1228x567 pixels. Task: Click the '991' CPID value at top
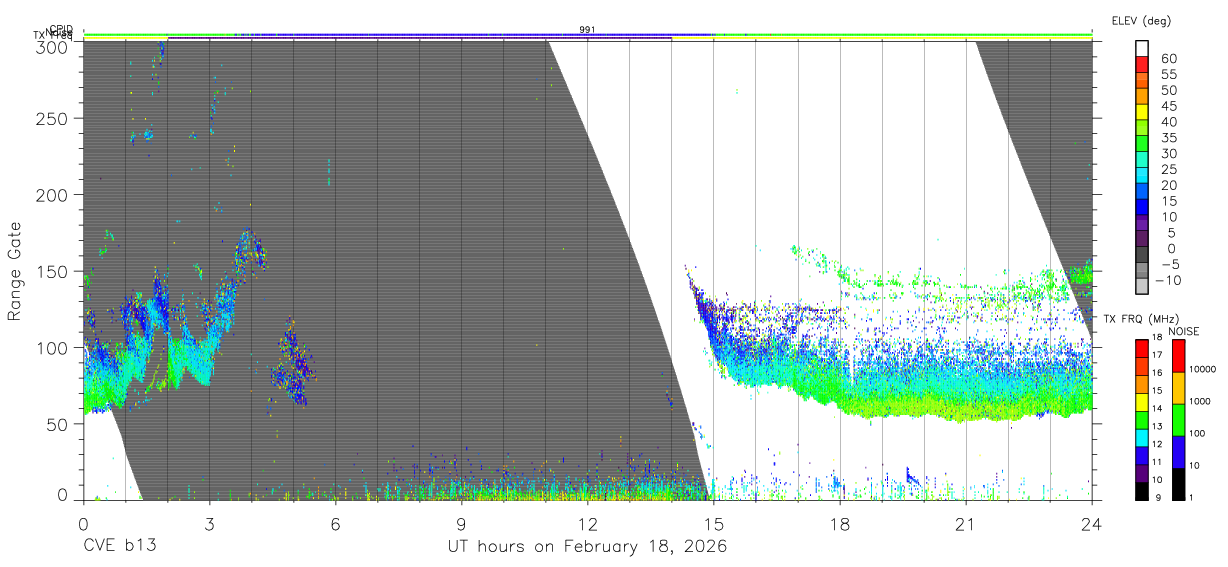(587, 30)
